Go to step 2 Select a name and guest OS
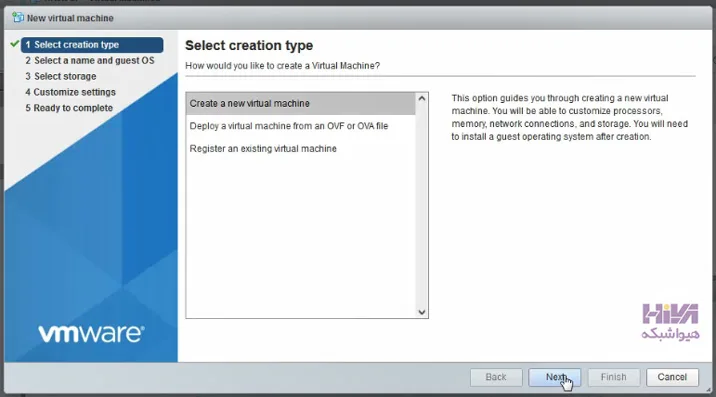 pyautogui.click(x=90, y=61)
